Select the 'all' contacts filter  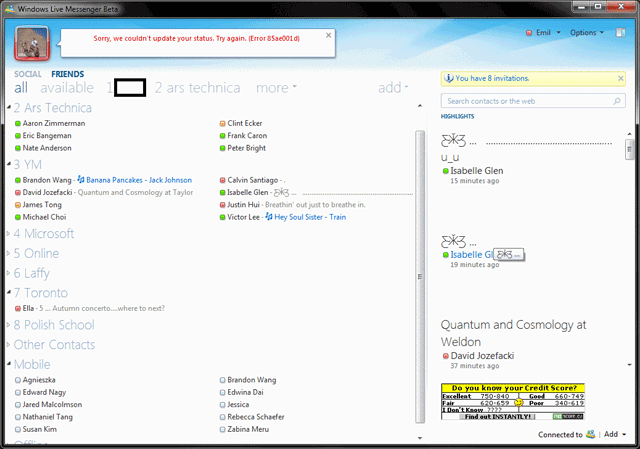21,88
